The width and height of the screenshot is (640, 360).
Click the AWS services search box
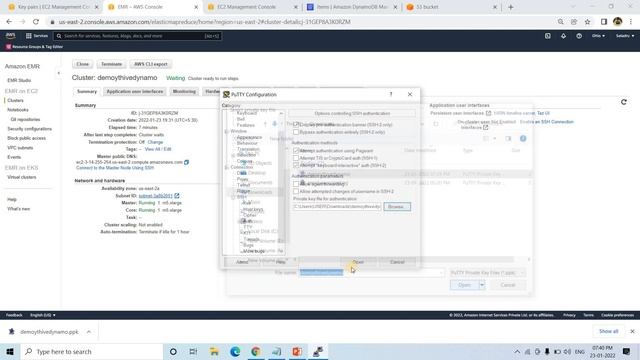click(137, 36)
